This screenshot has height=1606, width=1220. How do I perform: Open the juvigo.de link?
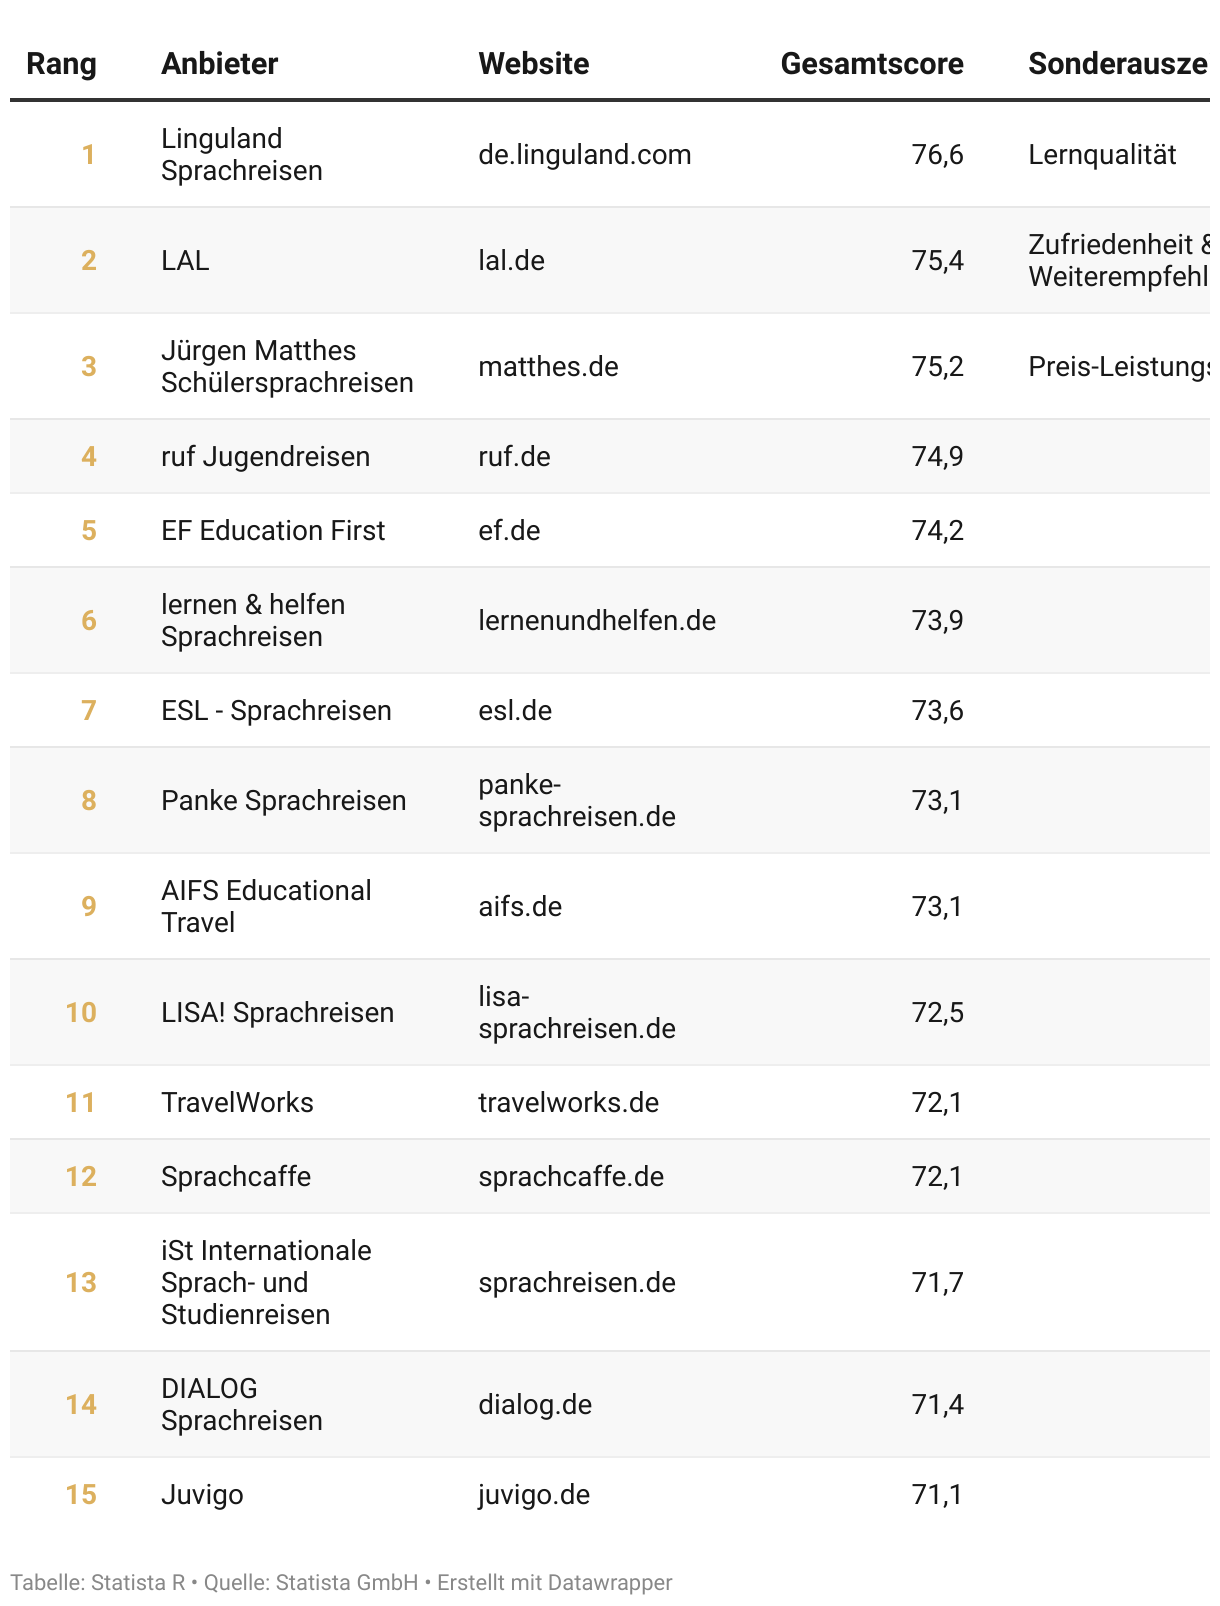(x=534, y=1495)
